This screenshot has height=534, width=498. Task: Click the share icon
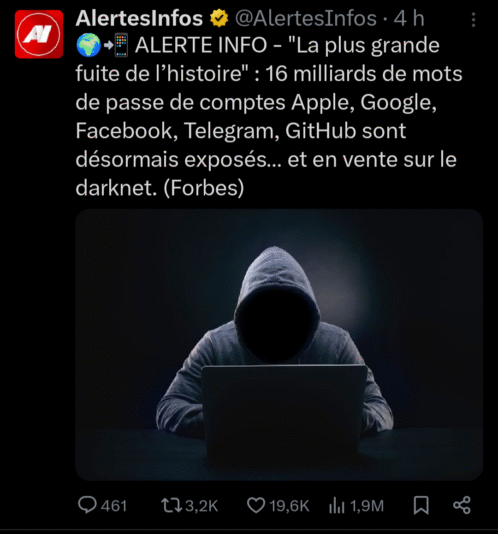coord(462,505)
